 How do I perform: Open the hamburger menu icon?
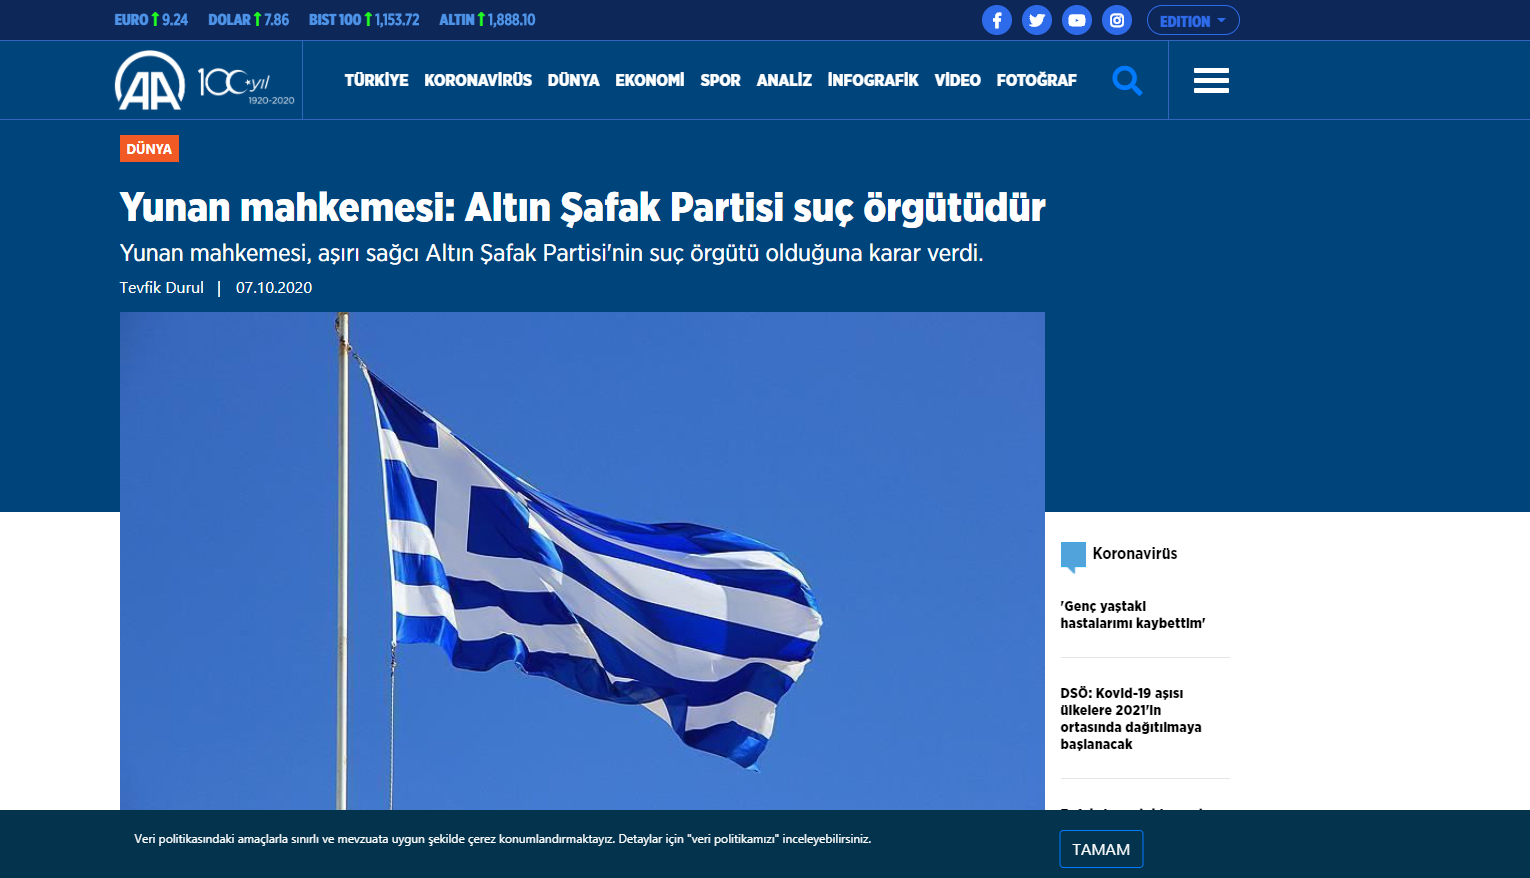pyautogui.click(x=1210, y=80)
